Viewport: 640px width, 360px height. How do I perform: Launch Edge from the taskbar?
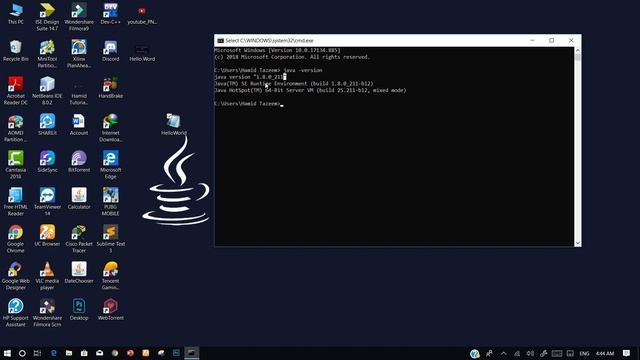53,353
